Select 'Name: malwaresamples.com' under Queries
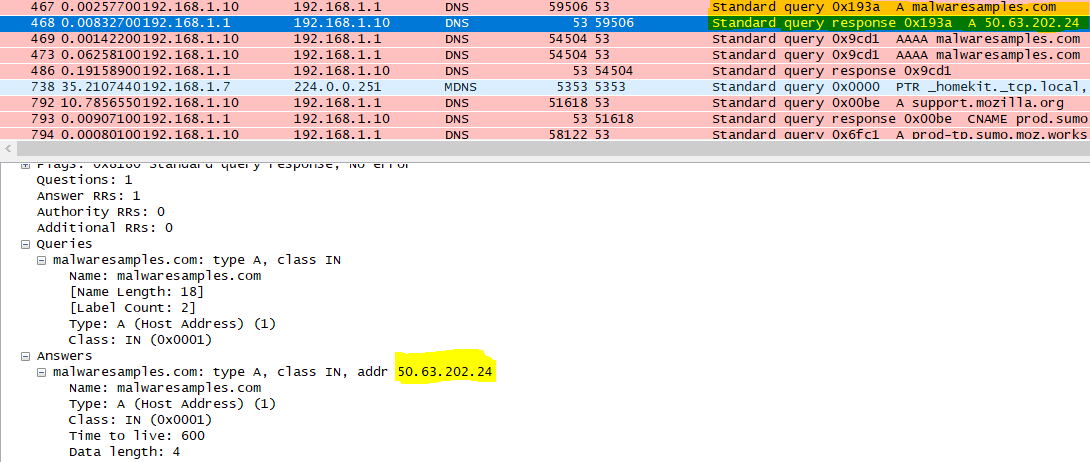The image size is (1090, 462). point(165,276)
